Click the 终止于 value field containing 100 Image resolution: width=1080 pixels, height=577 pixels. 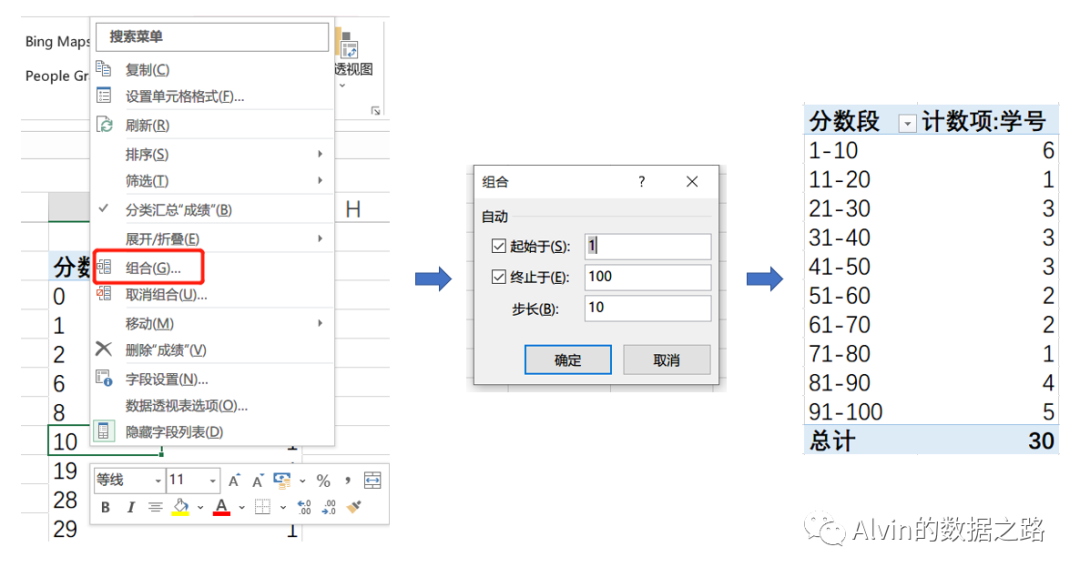(647, 277)
